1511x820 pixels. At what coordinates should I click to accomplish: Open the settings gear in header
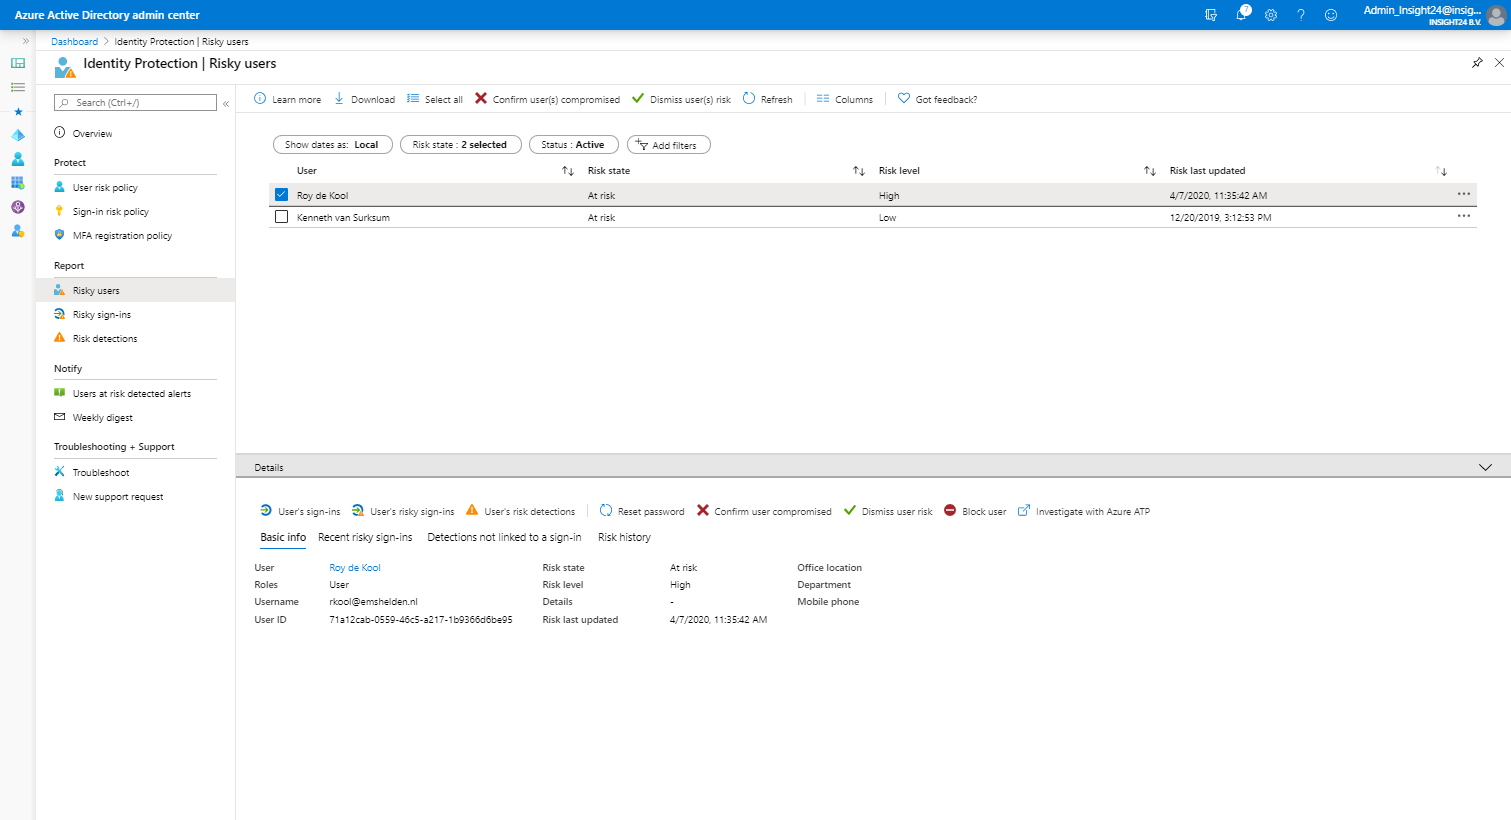tap(1271, 15)
